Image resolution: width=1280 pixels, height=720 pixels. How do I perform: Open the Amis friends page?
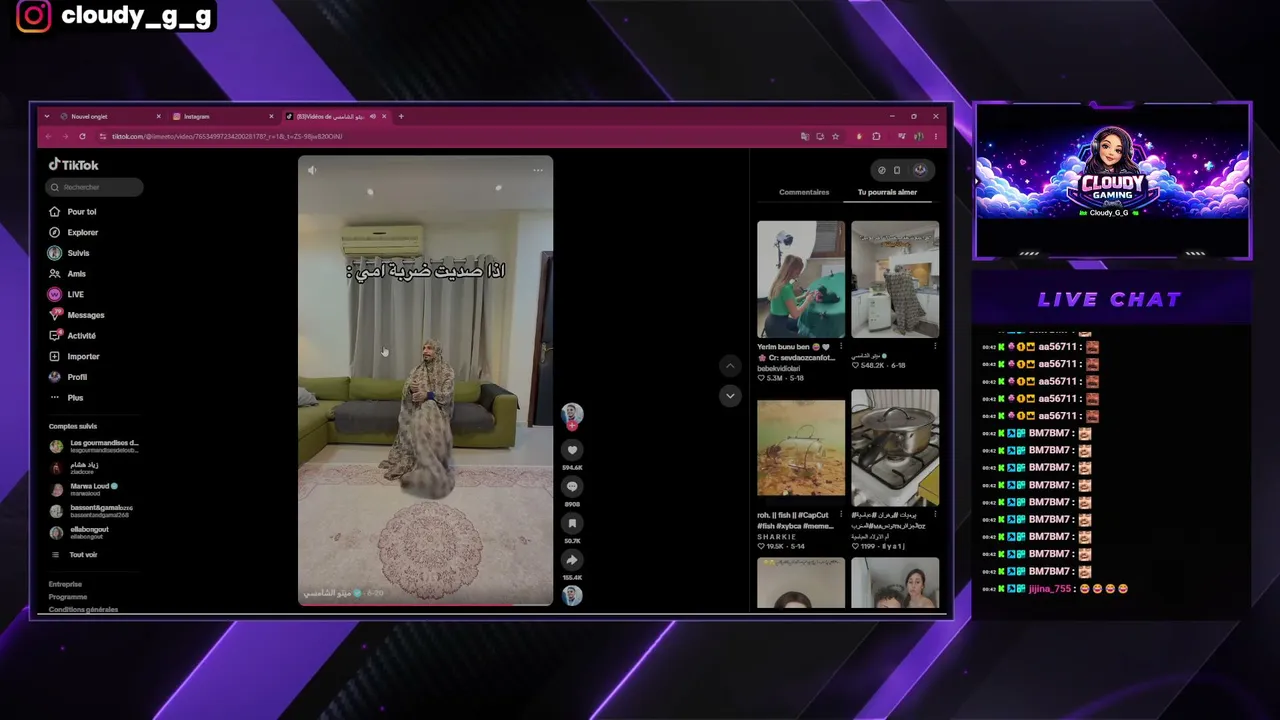click(x=67, y=274)
